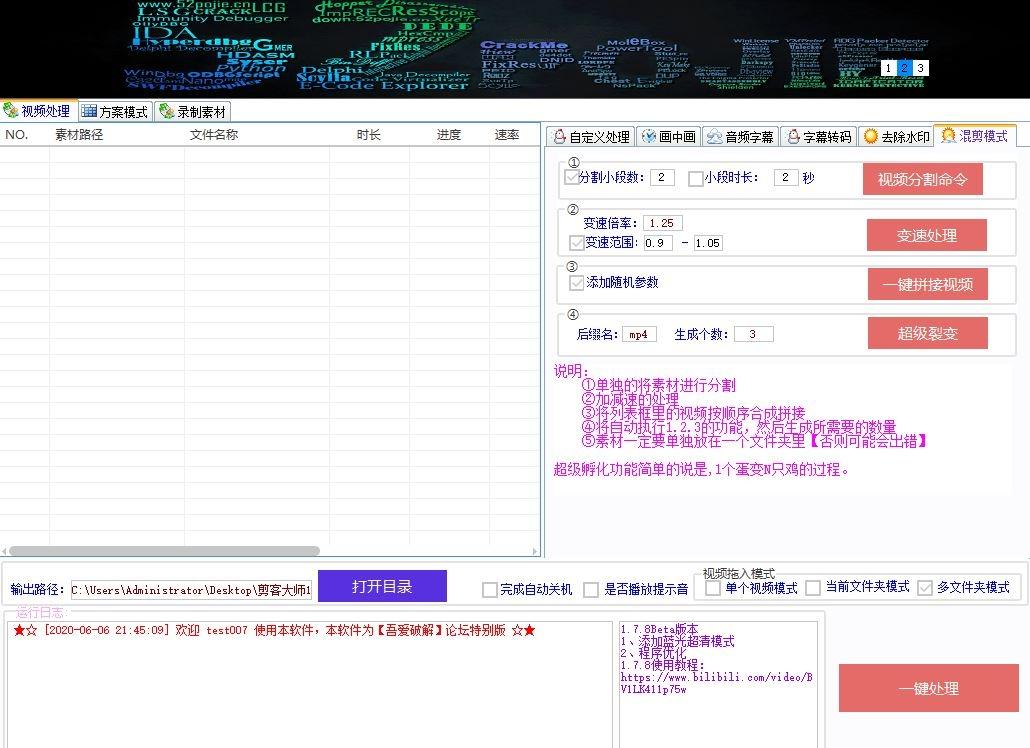Click the 速率 column header
The image size is (1030, 748).
[x=514, y=135]
